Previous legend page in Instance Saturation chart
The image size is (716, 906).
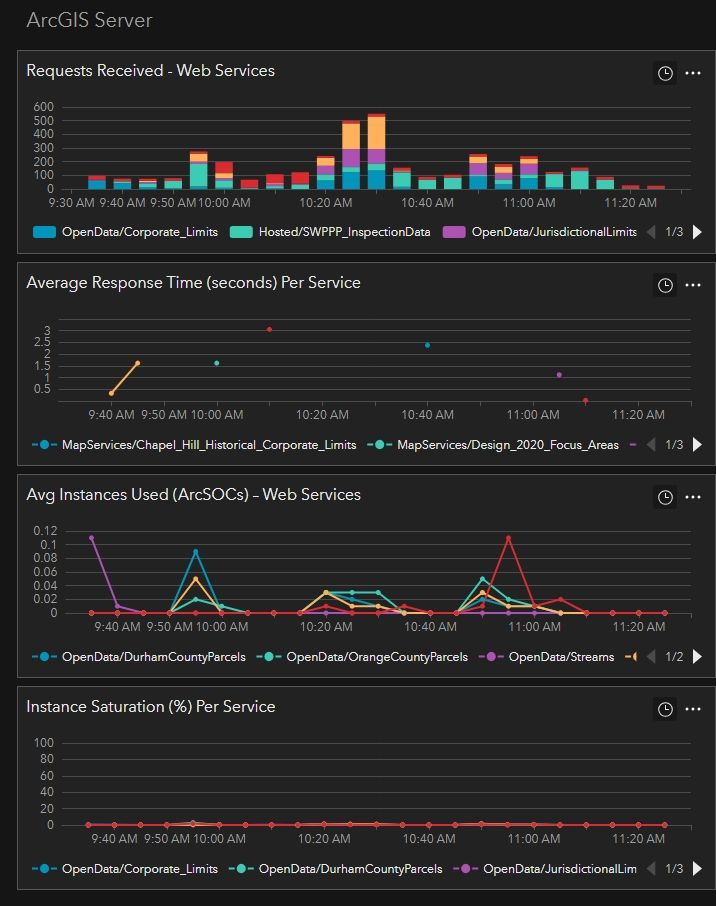(x=651, y=869)
